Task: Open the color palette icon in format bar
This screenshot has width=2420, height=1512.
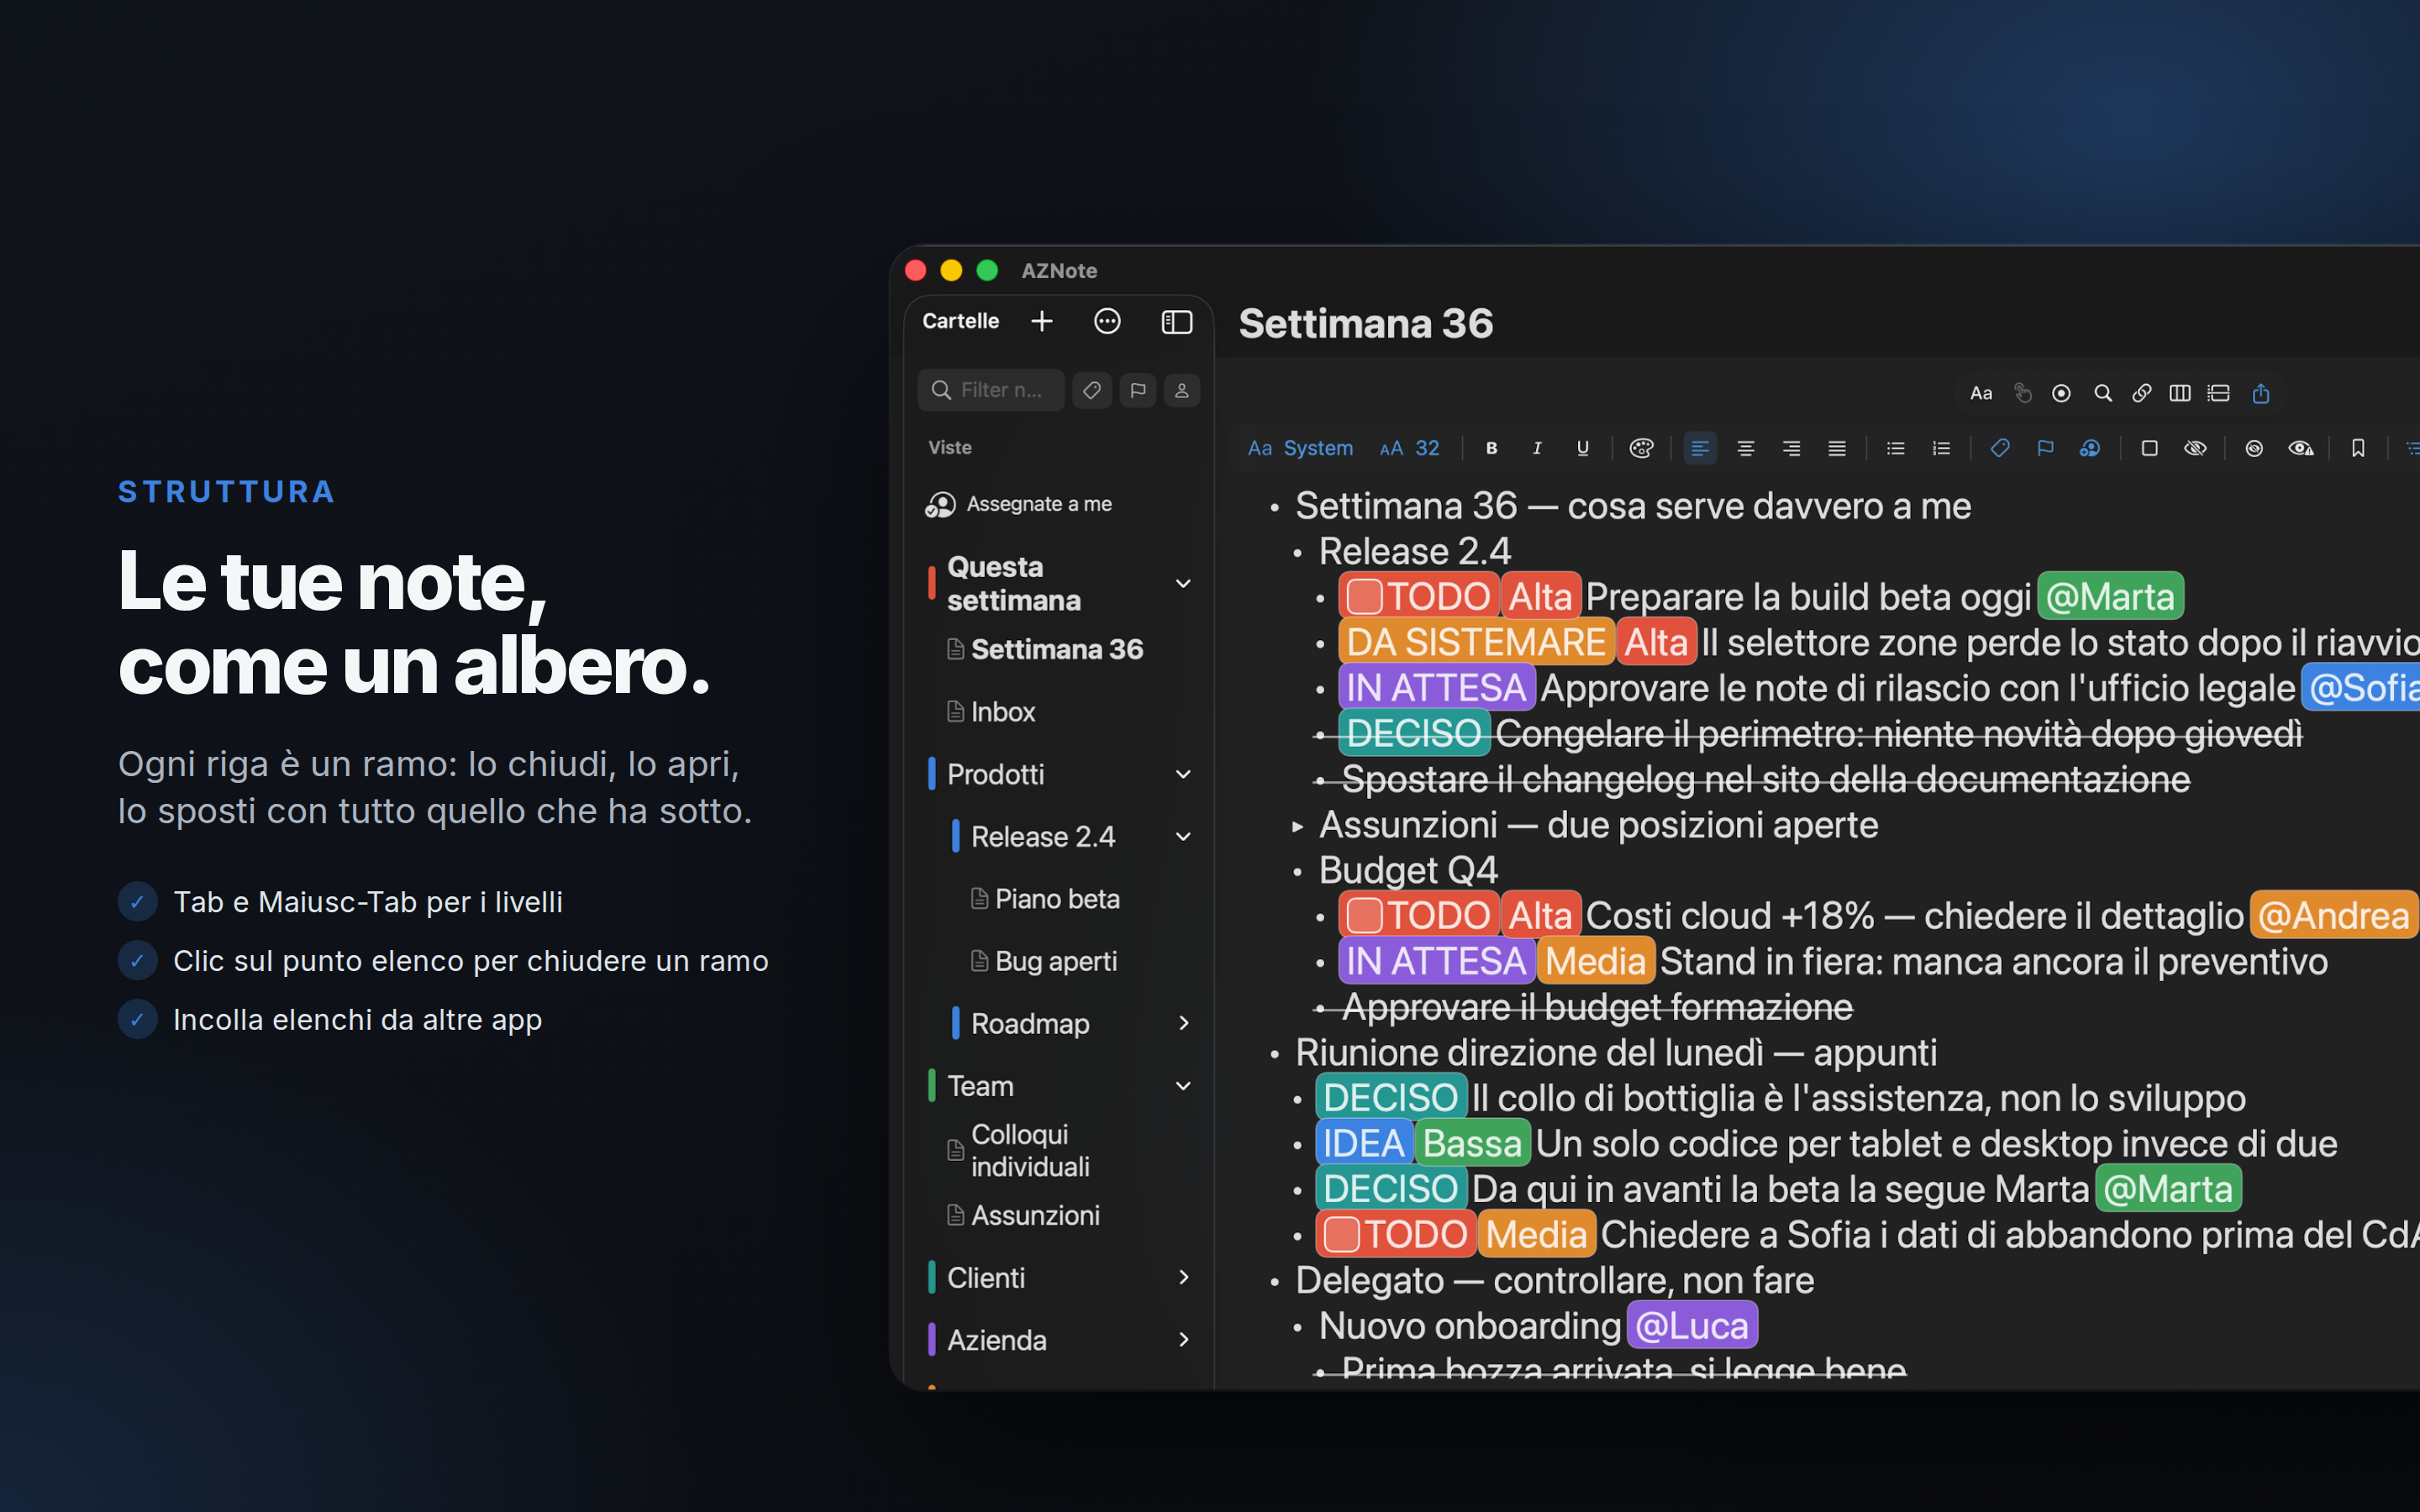Action: (1641, 448)
